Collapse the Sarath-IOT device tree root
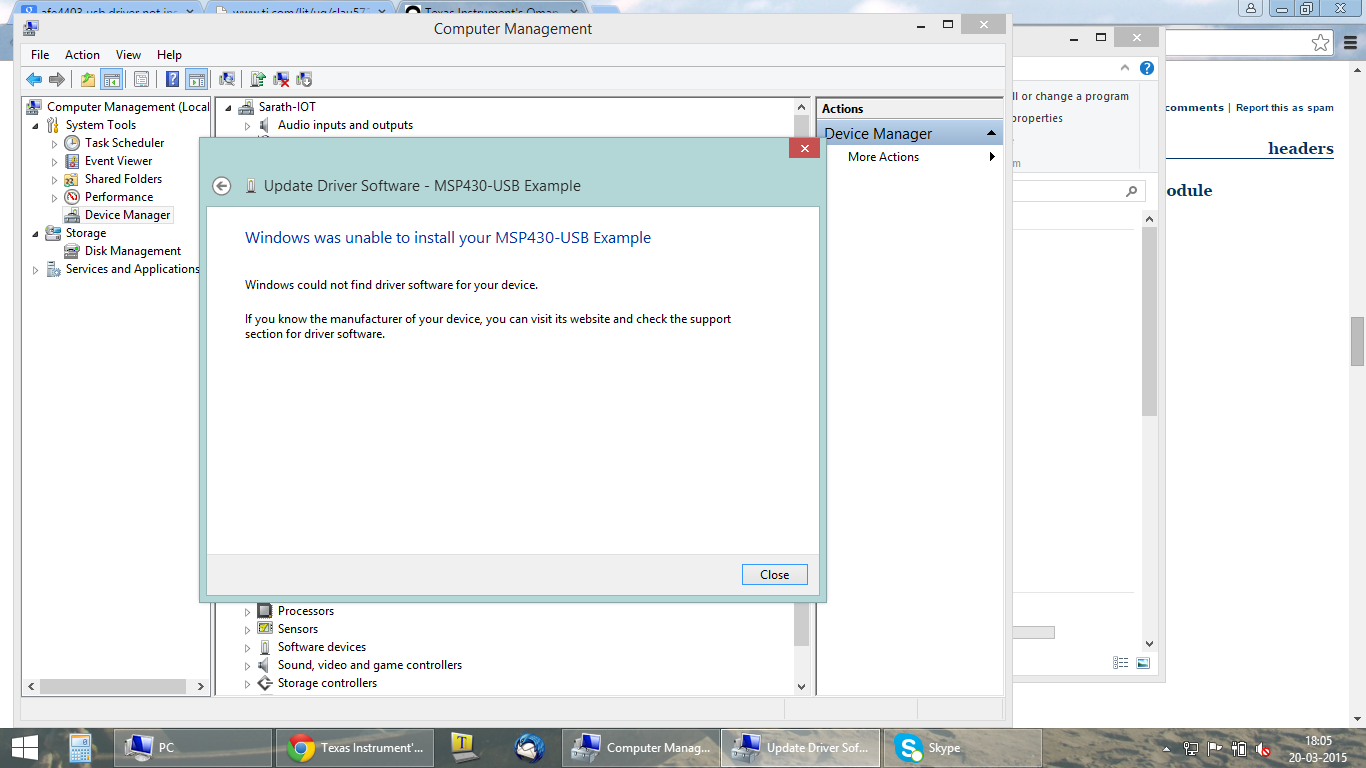 [228, 108]
